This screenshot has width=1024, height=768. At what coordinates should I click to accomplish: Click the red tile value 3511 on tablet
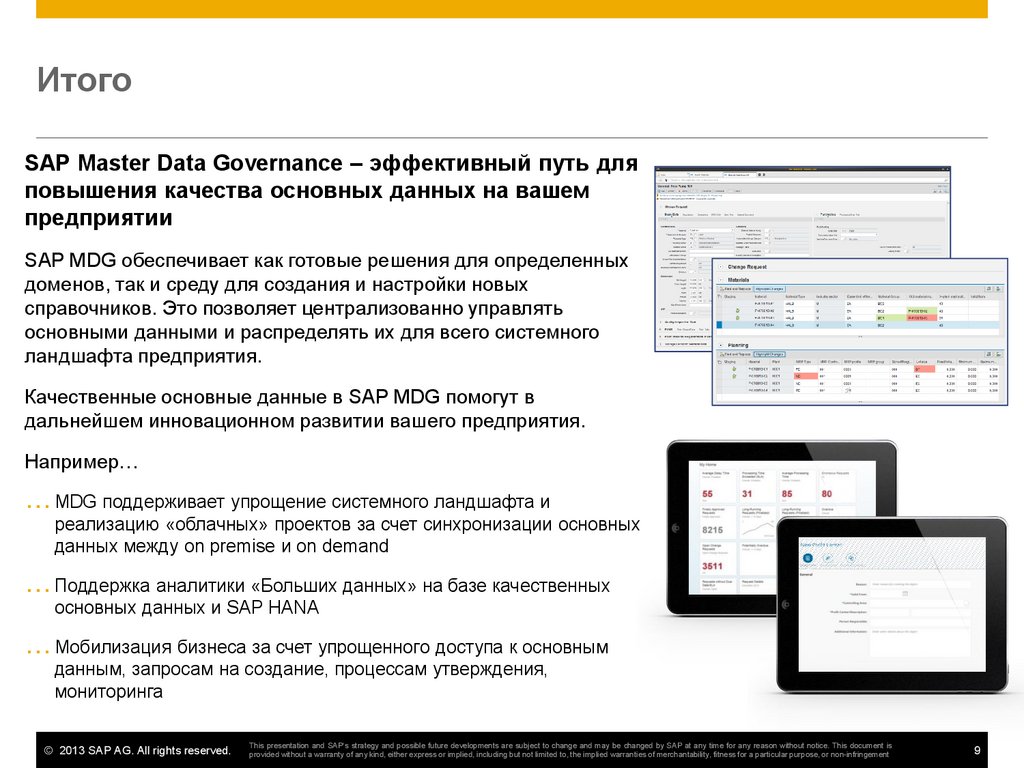712,566
